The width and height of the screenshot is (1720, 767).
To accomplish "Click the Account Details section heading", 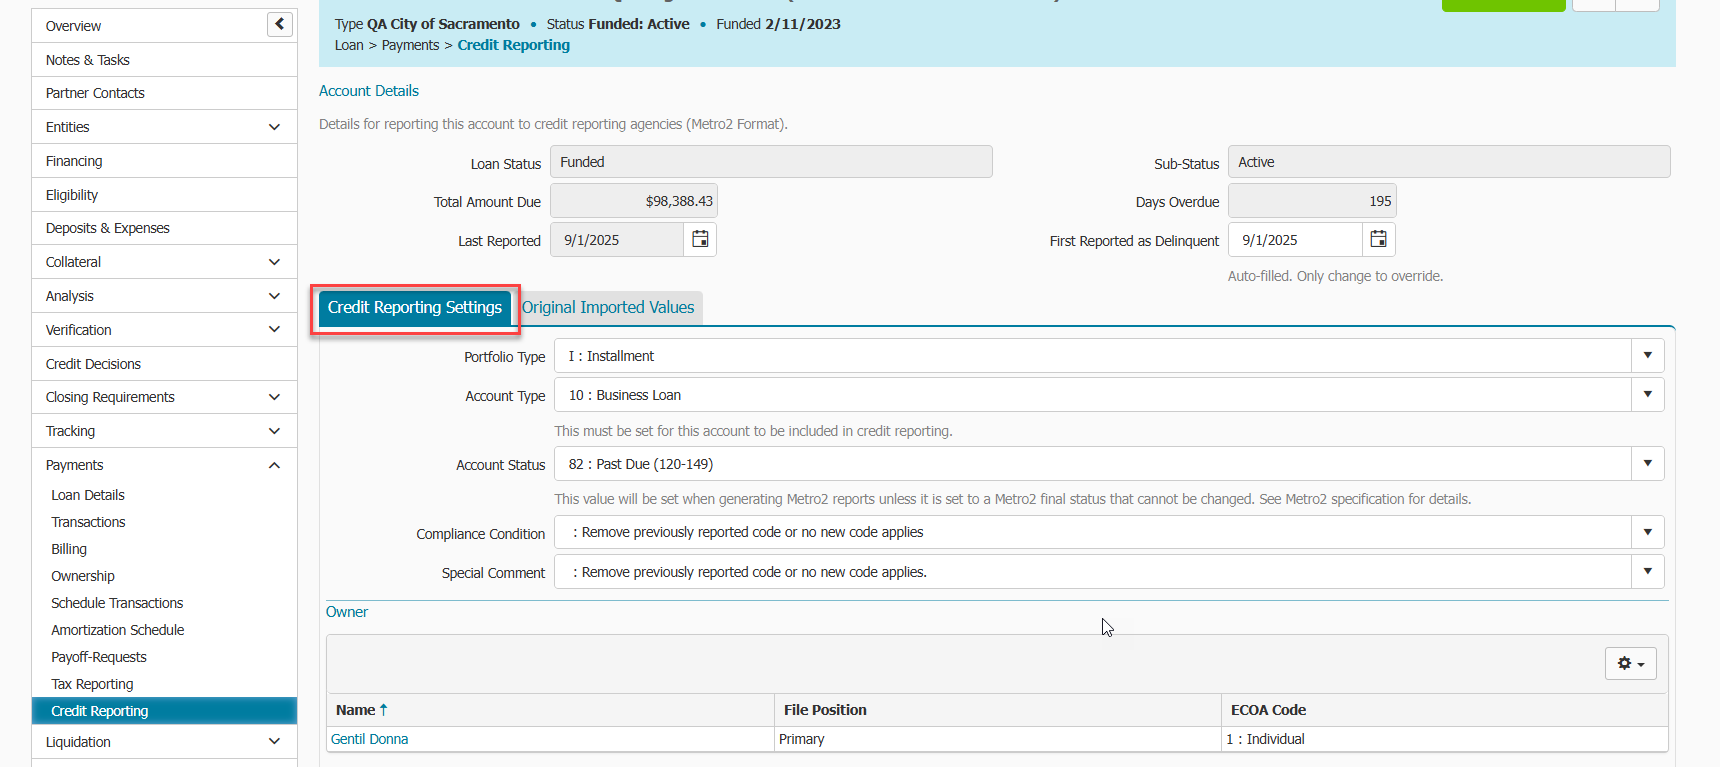I will [369, 91].
